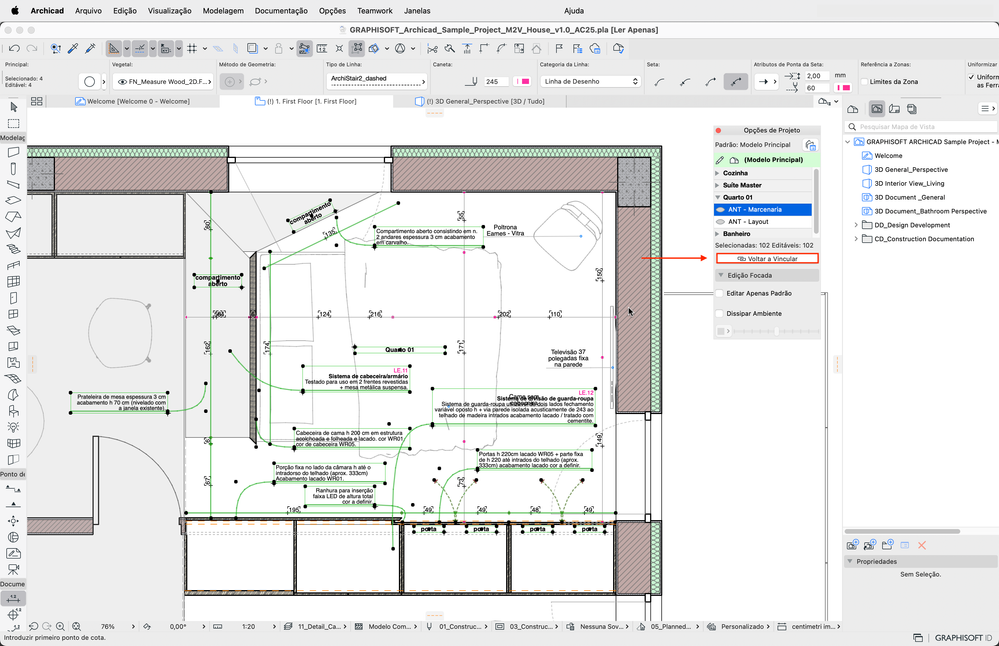Click the Voltar a Vincular button
Viewport: 999px width, 646px height.
click(767, 259)
